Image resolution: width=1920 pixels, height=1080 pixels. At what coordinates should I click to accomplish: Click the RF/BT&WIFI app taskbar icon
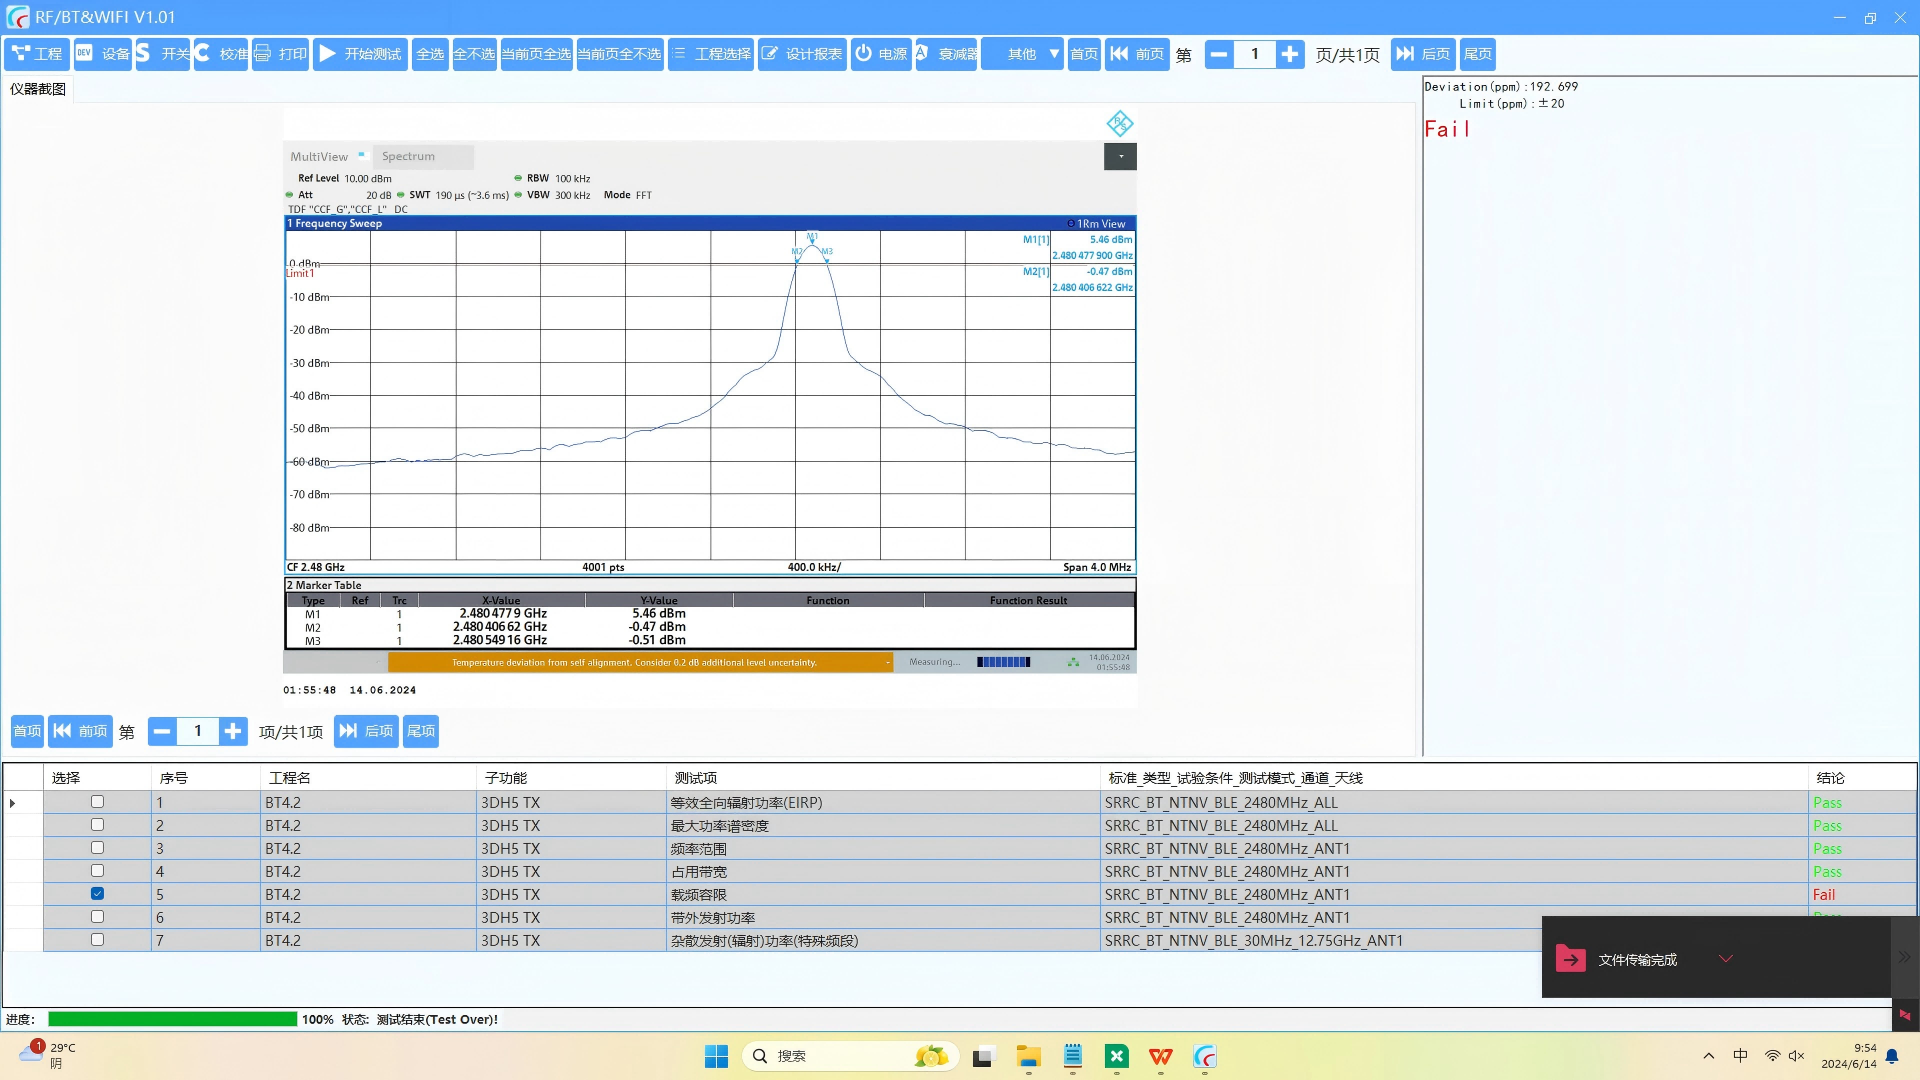tap(1204, 1056)
